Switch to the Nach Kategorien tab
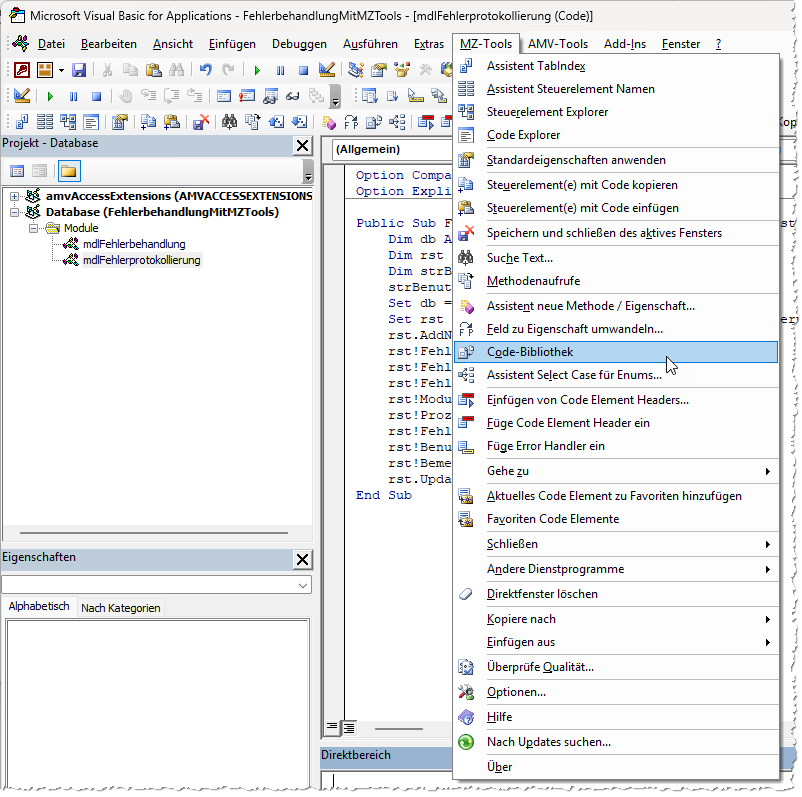The image size is (802, 797). point(119,606)
